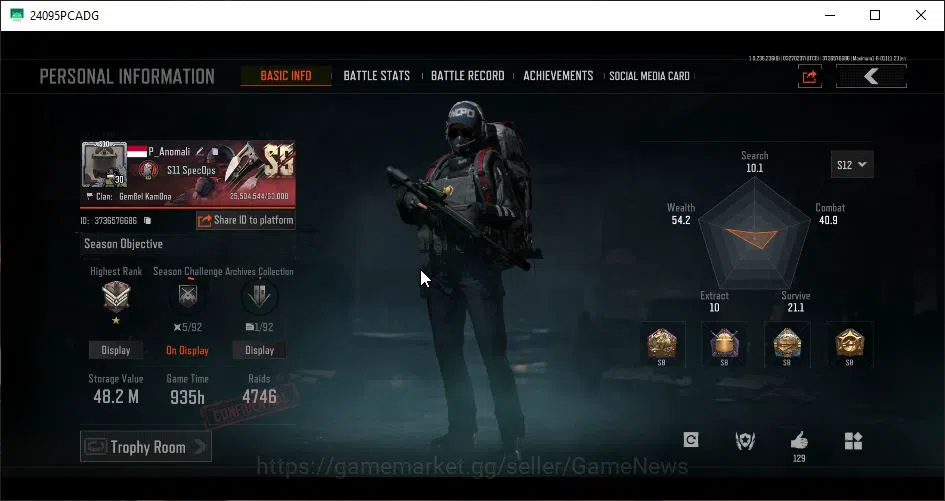Click the Highest Rank badge icon
The height and width of the screenshot is (501, 945).
pyautogui.click(x=116, y=298)
